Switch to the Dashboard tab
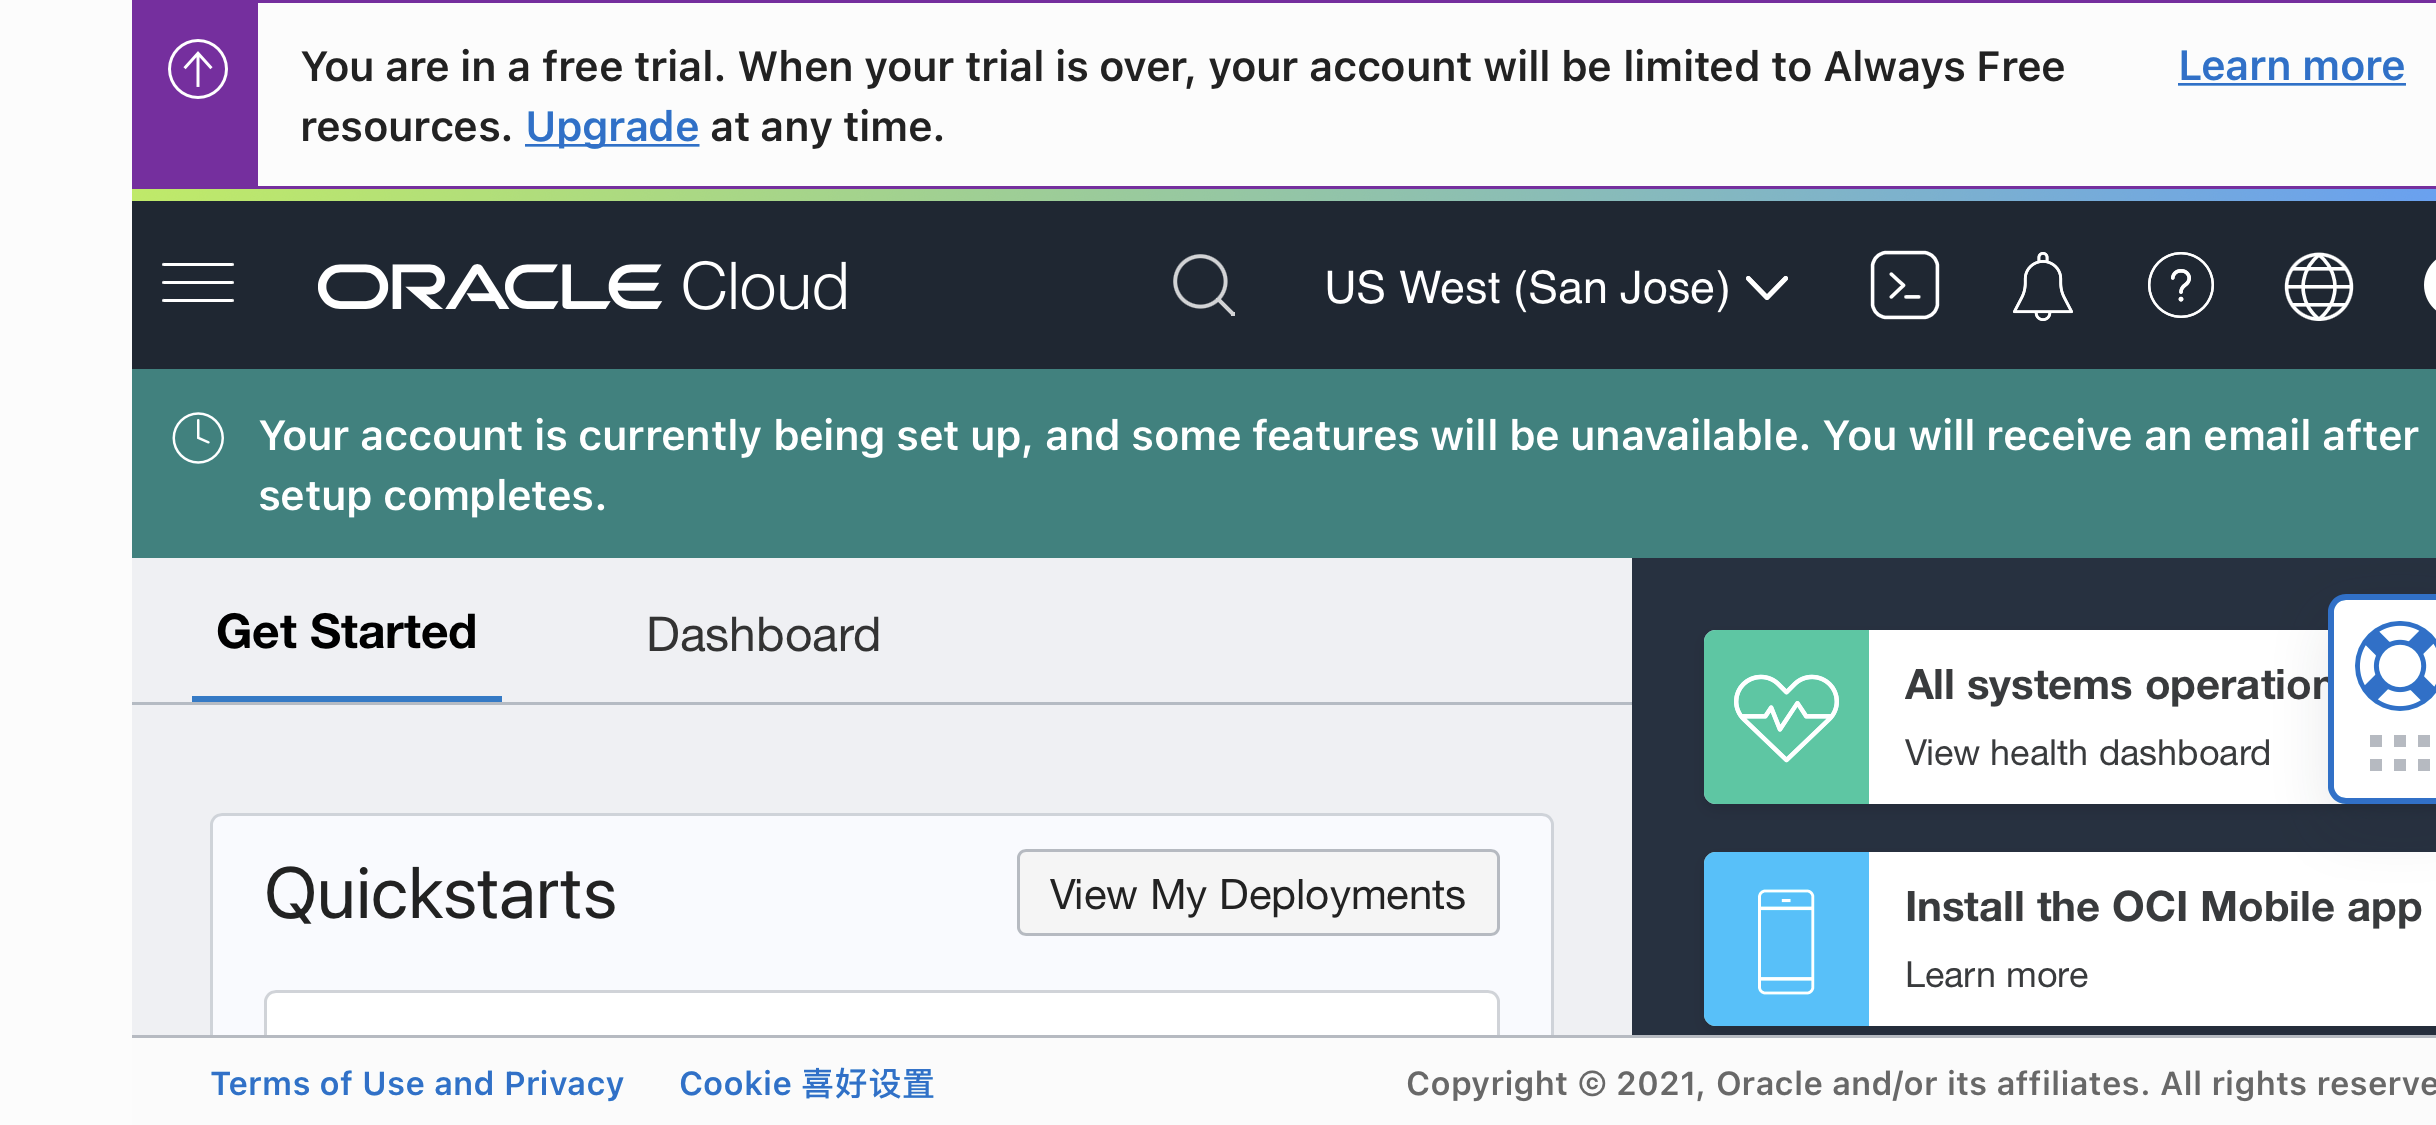Viewport: 2436px width, 1125px height. (763, 635)
